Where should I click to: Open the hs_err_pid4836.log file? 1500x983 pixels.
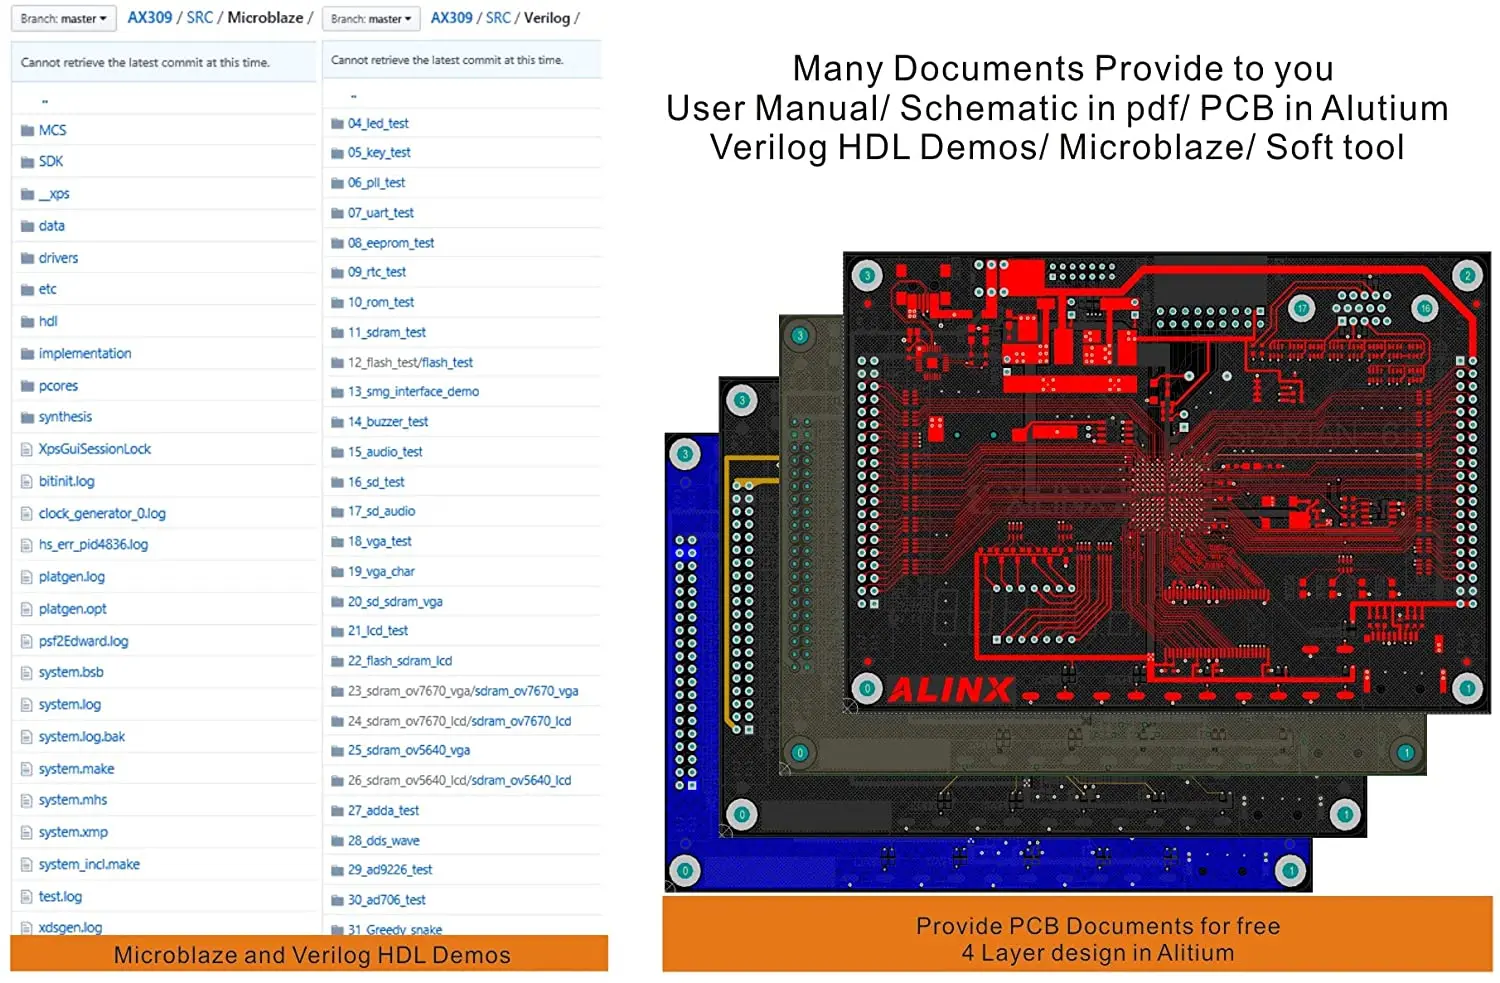tap(93, 545)
